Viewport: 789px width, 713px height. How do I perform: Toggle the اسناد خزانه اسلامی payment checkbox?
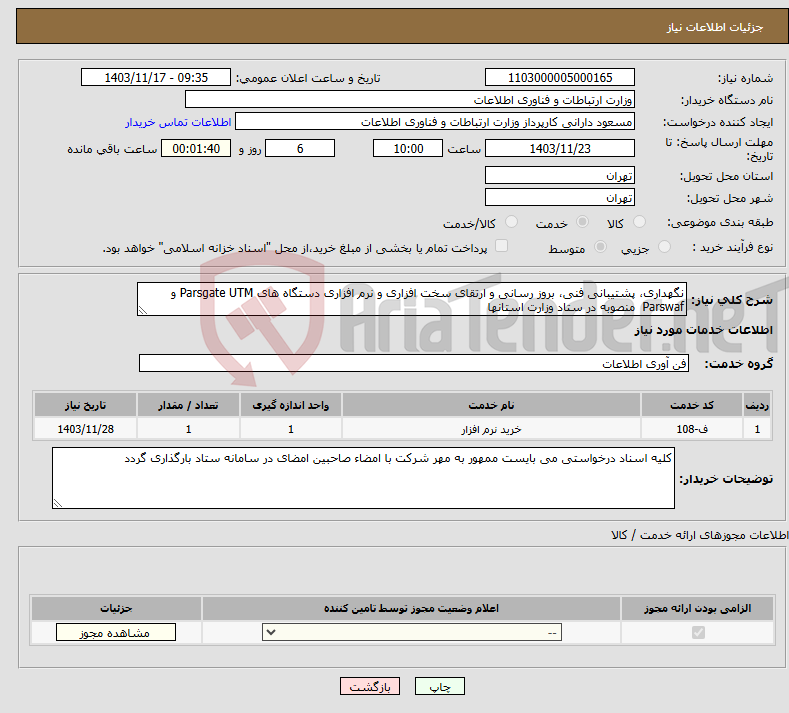pos(501,246)
